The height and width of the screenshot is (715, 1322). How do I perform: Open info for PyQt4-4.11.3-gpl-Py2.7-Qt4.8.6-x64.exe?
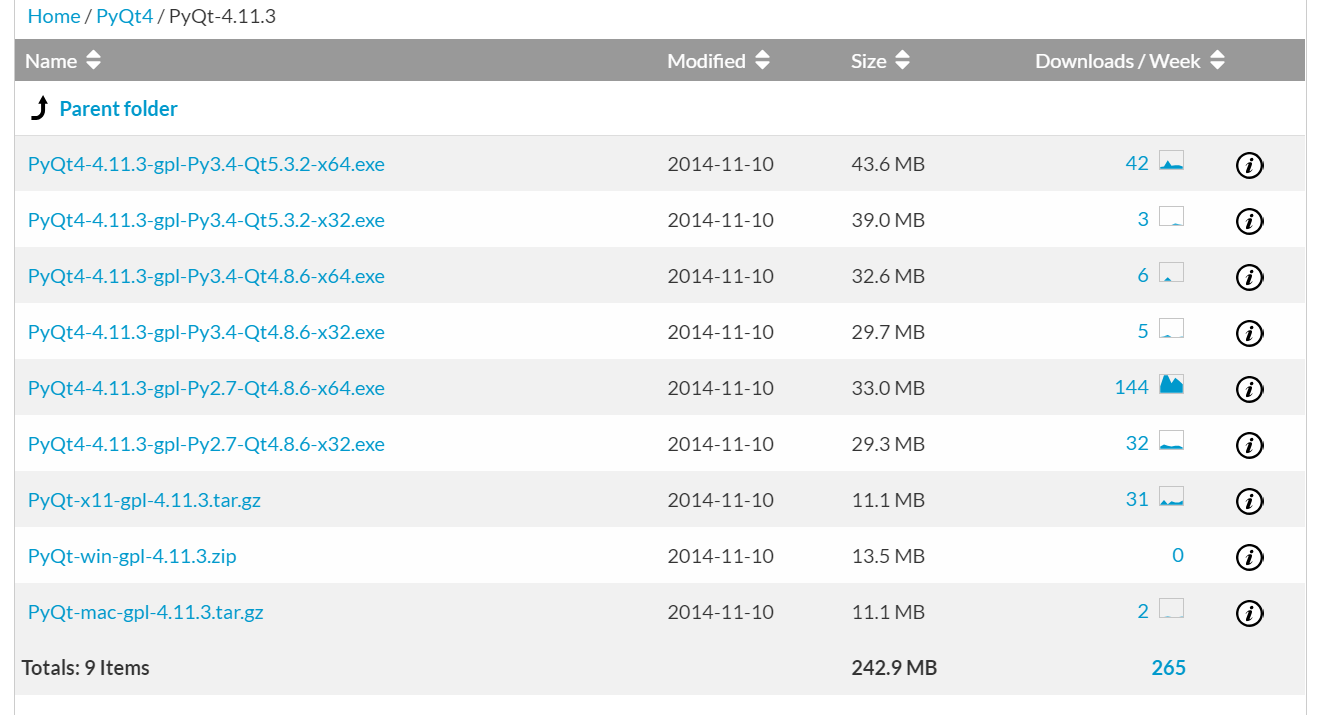coord(1249,389)
